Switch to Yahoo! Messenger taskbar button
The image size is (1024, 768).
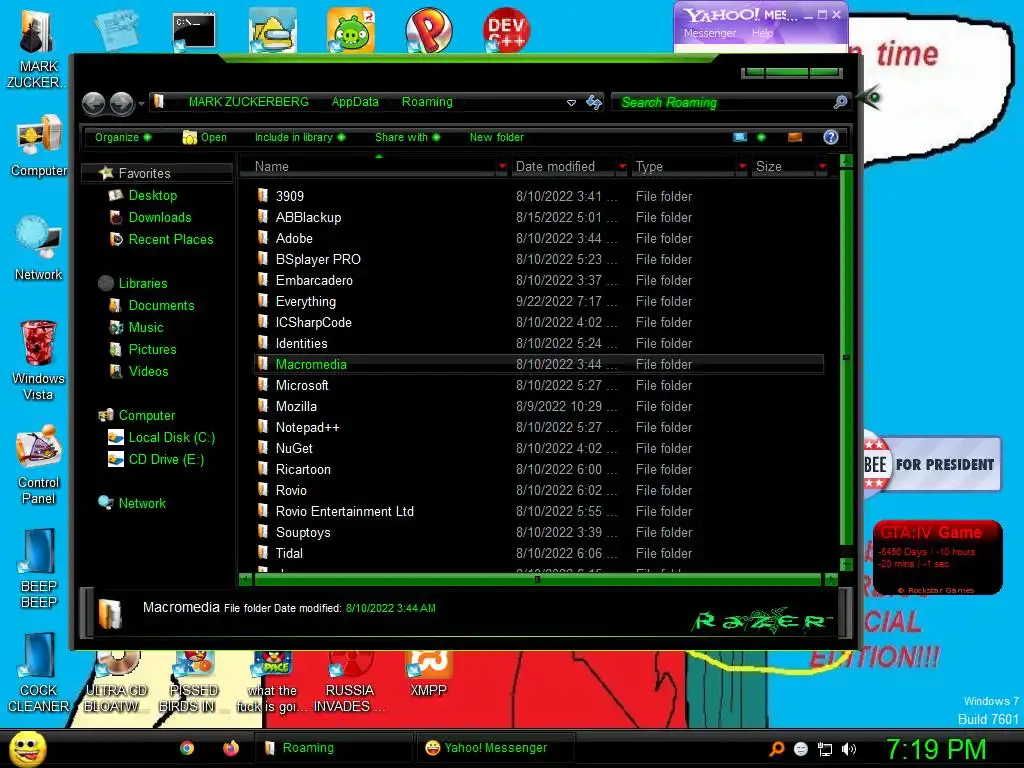tap(496, 748)
